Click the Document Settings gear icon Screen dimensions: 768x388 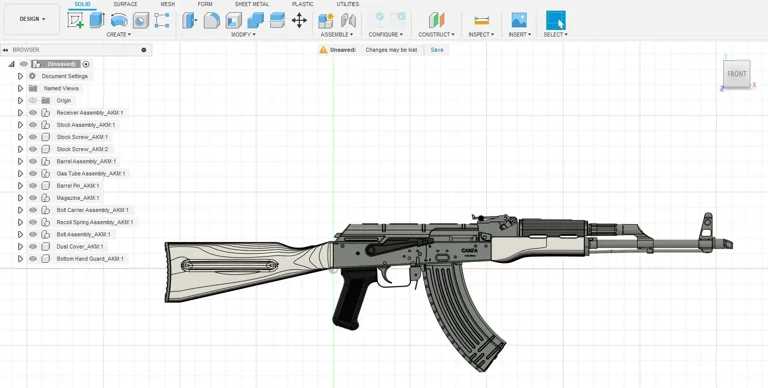[x=33, y=76]
